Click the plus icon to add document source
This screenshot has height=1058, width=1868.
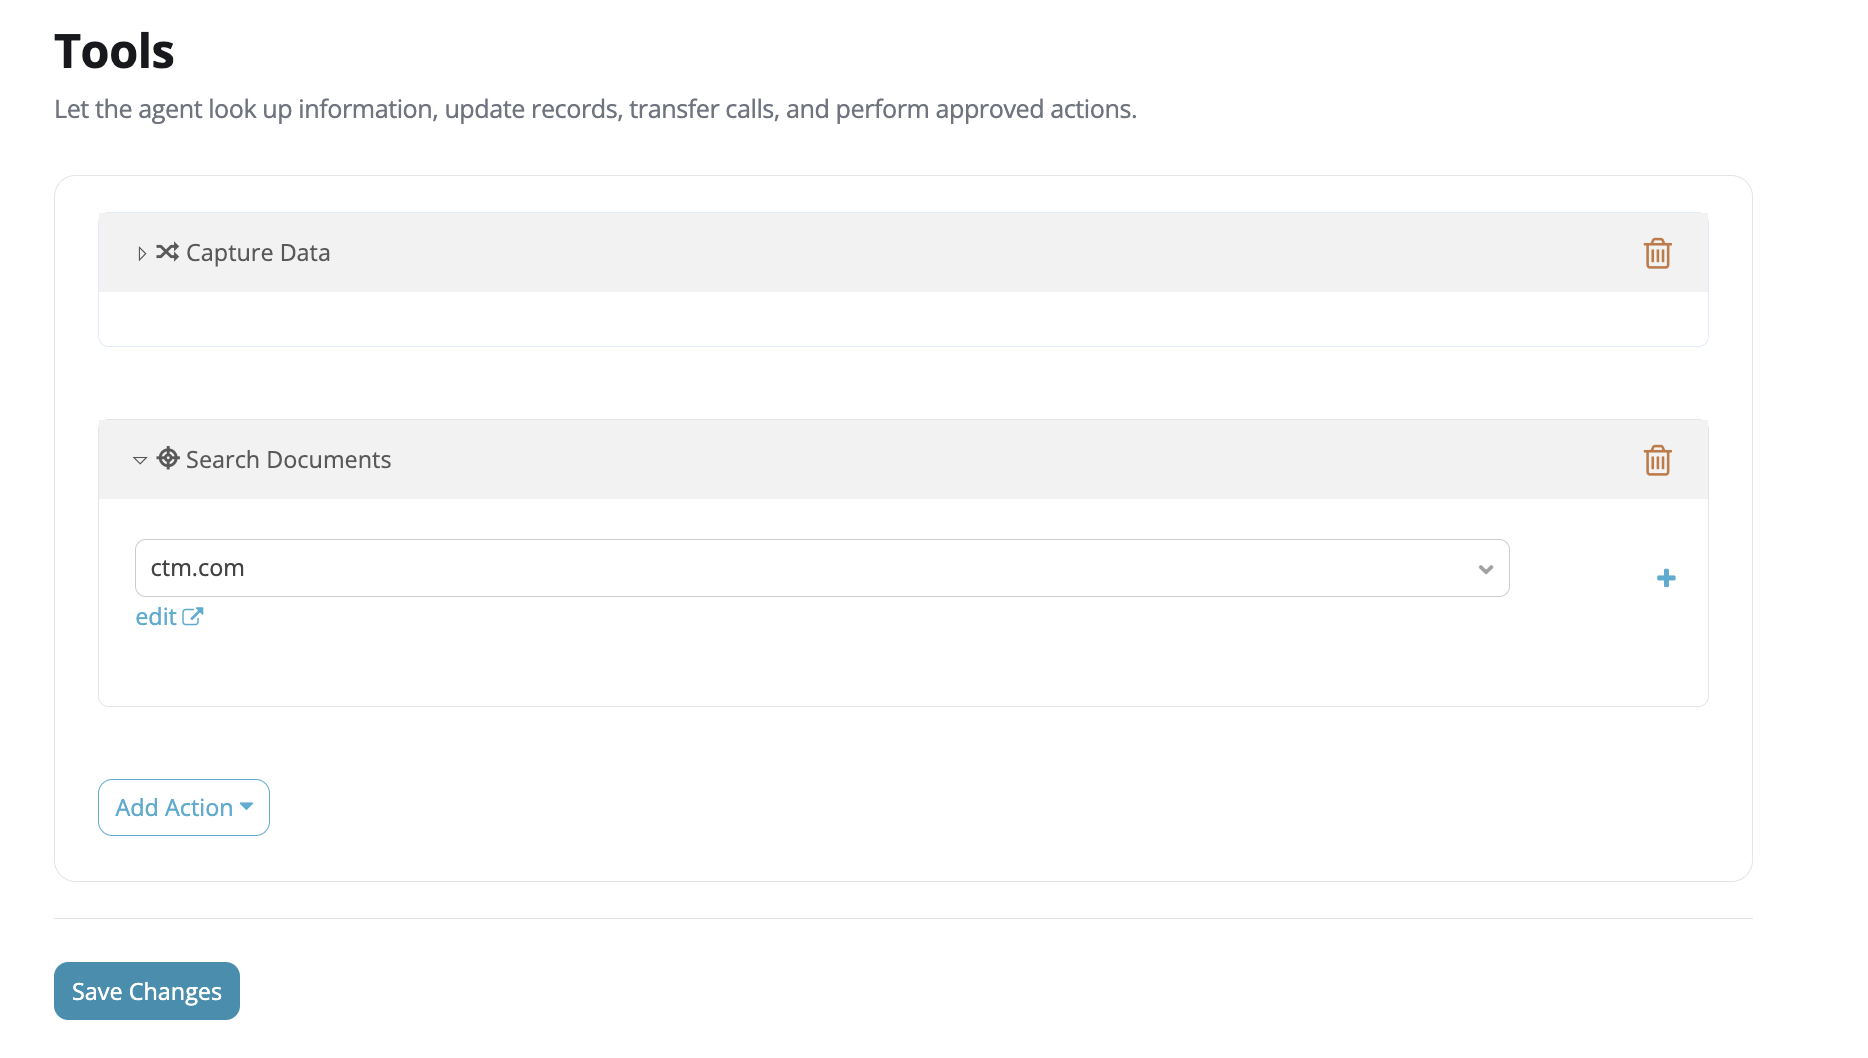tap(1666, 578)
